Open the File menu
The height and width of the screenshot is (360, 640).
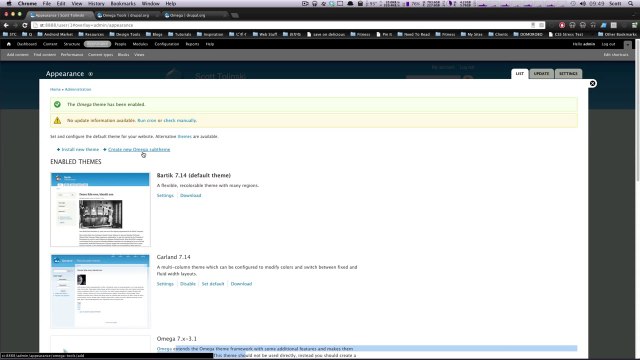47,3
